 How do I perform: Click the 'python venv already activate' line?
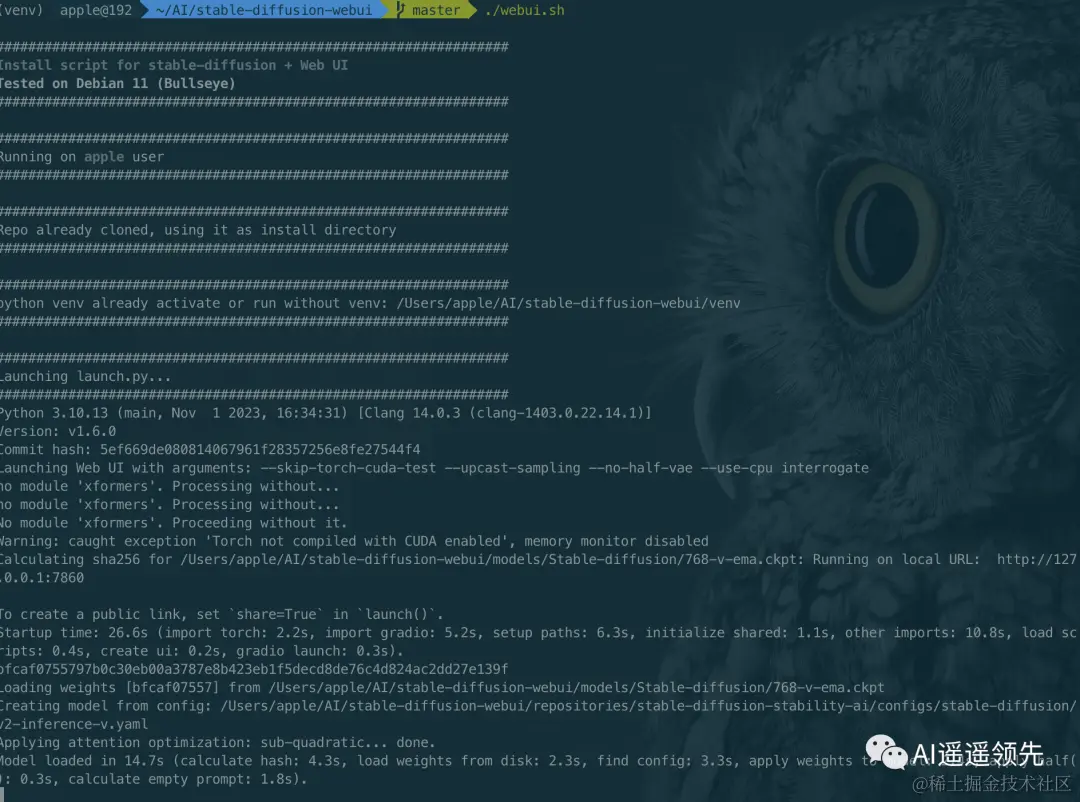click(x=370, y=303)
